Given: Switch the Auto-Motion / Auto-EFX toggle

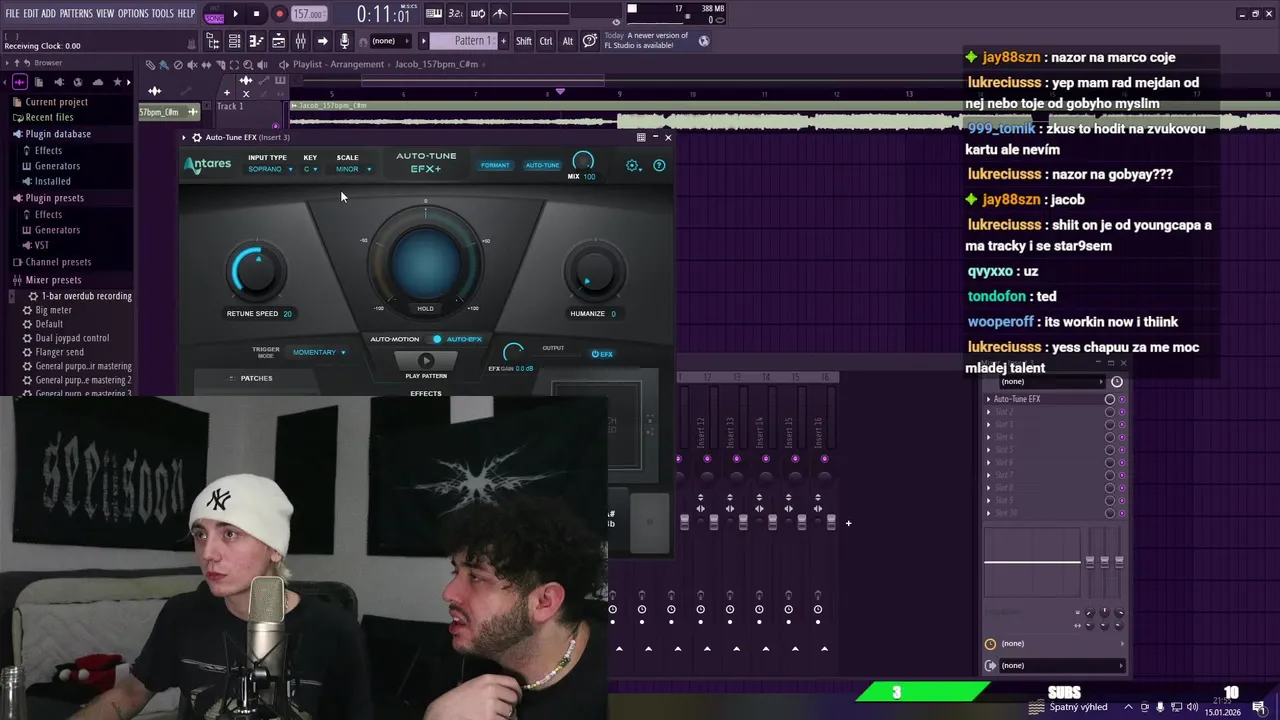Looking at the screenshot, I should click(x=436, y=339).
